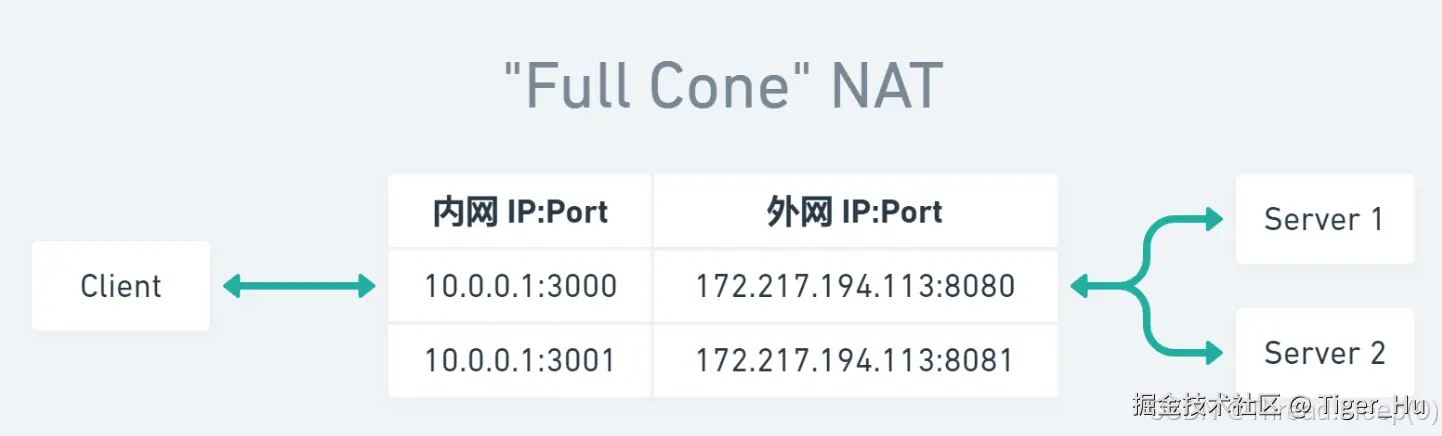
Task: Click the quoted "Full Cone" text in the title
Action: pos(645,87)
